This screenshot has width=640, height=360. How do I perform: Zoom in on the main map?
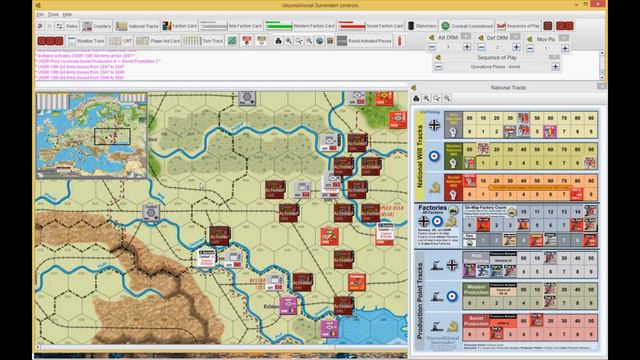(x=289, y=41)
